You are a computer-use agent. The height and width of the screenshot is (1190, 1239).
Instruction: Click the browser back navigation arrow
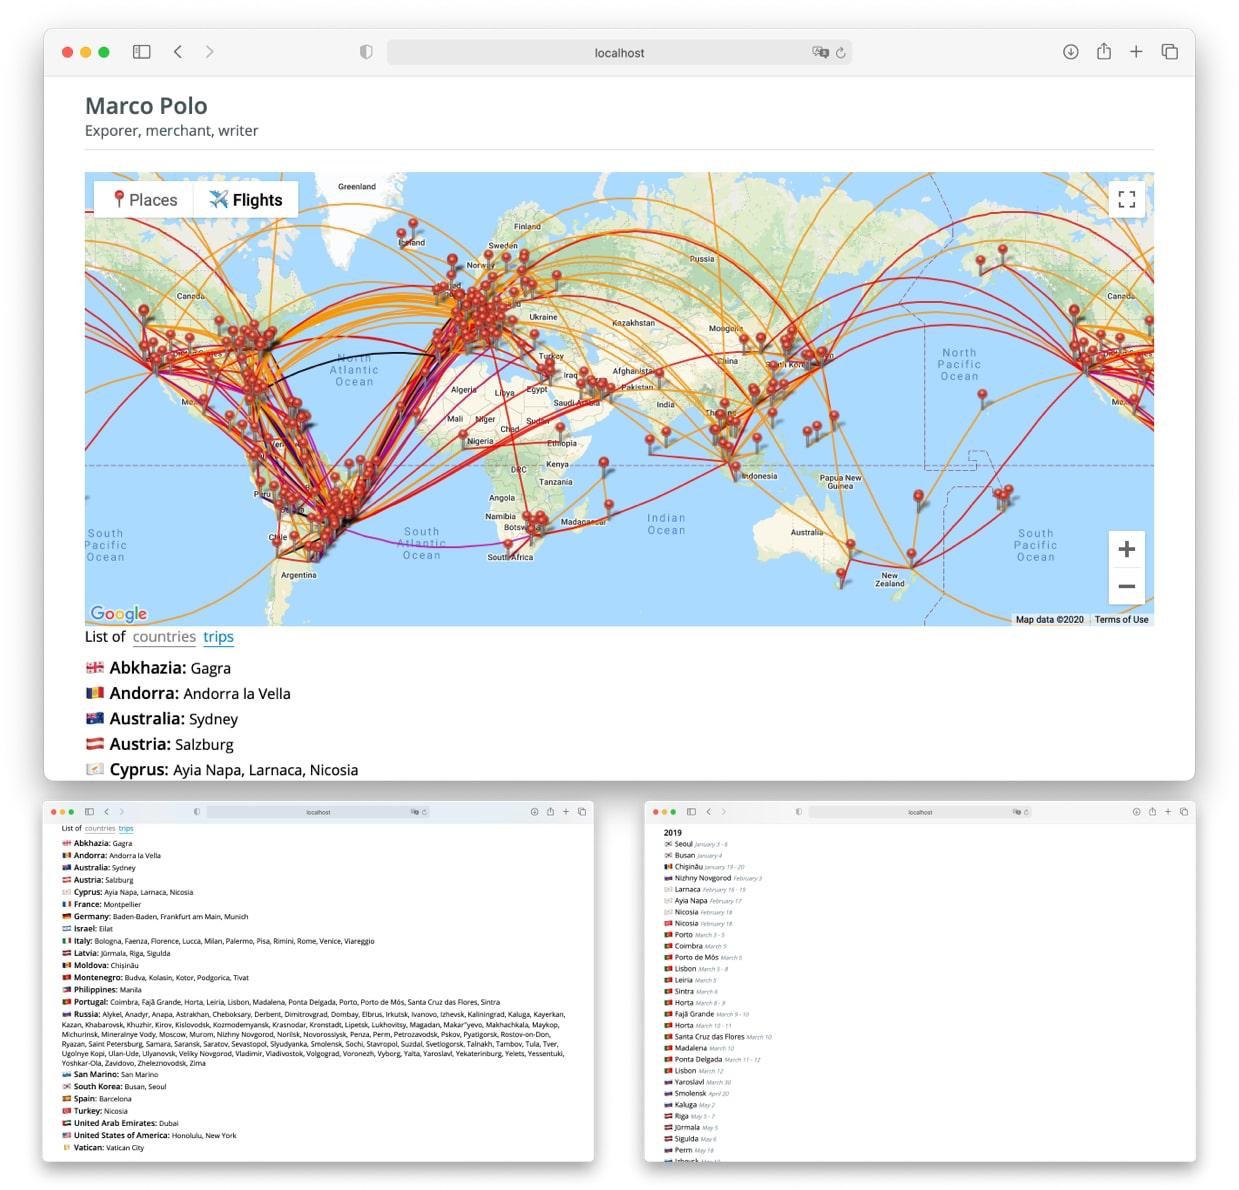coord(178,51)
